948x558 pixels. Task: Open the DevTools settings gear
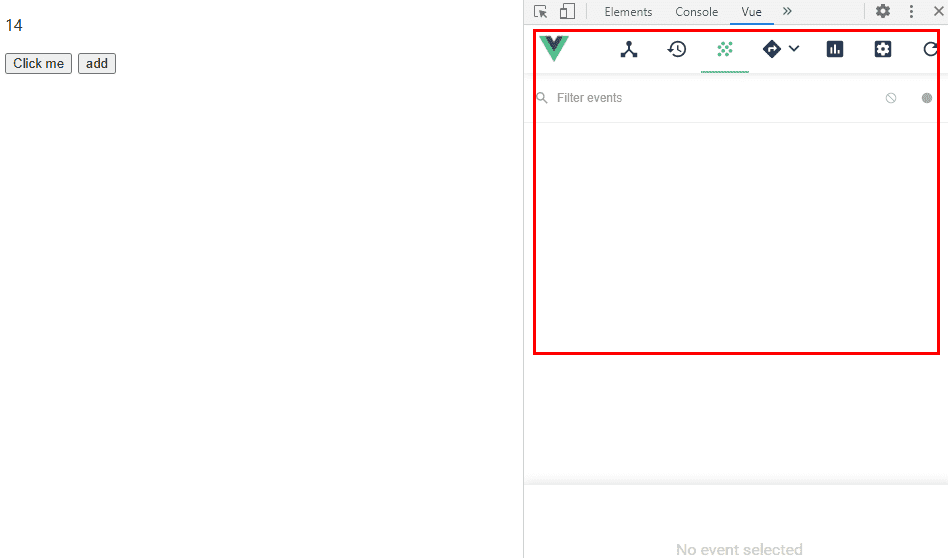tap(883, 11)
